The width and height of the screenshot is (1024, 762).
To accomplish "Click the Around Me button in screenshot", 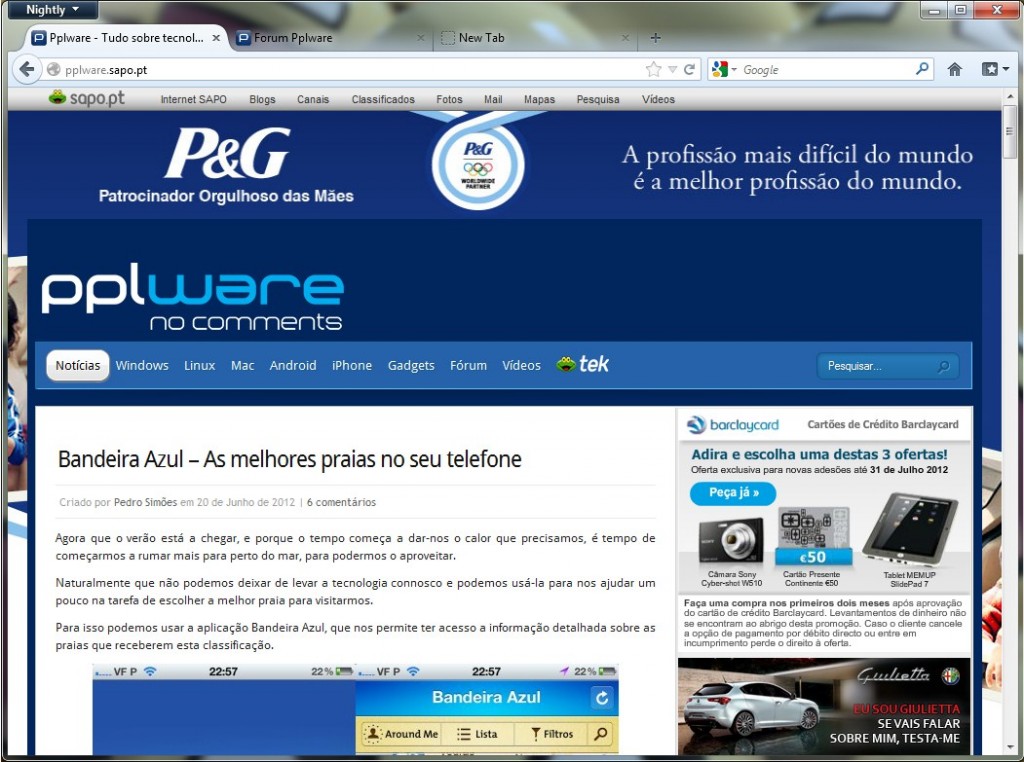I will tap(401, 734).
